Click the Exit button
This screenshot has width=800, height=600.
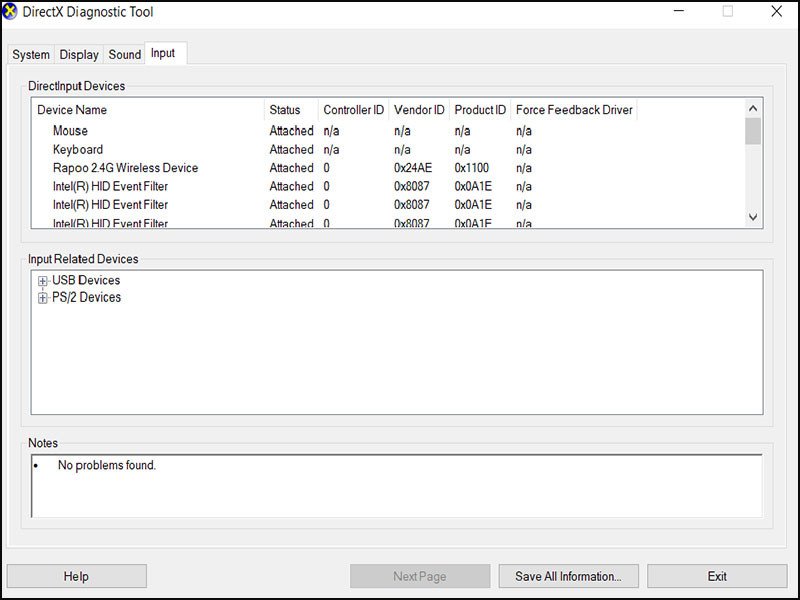pos(717,576)
